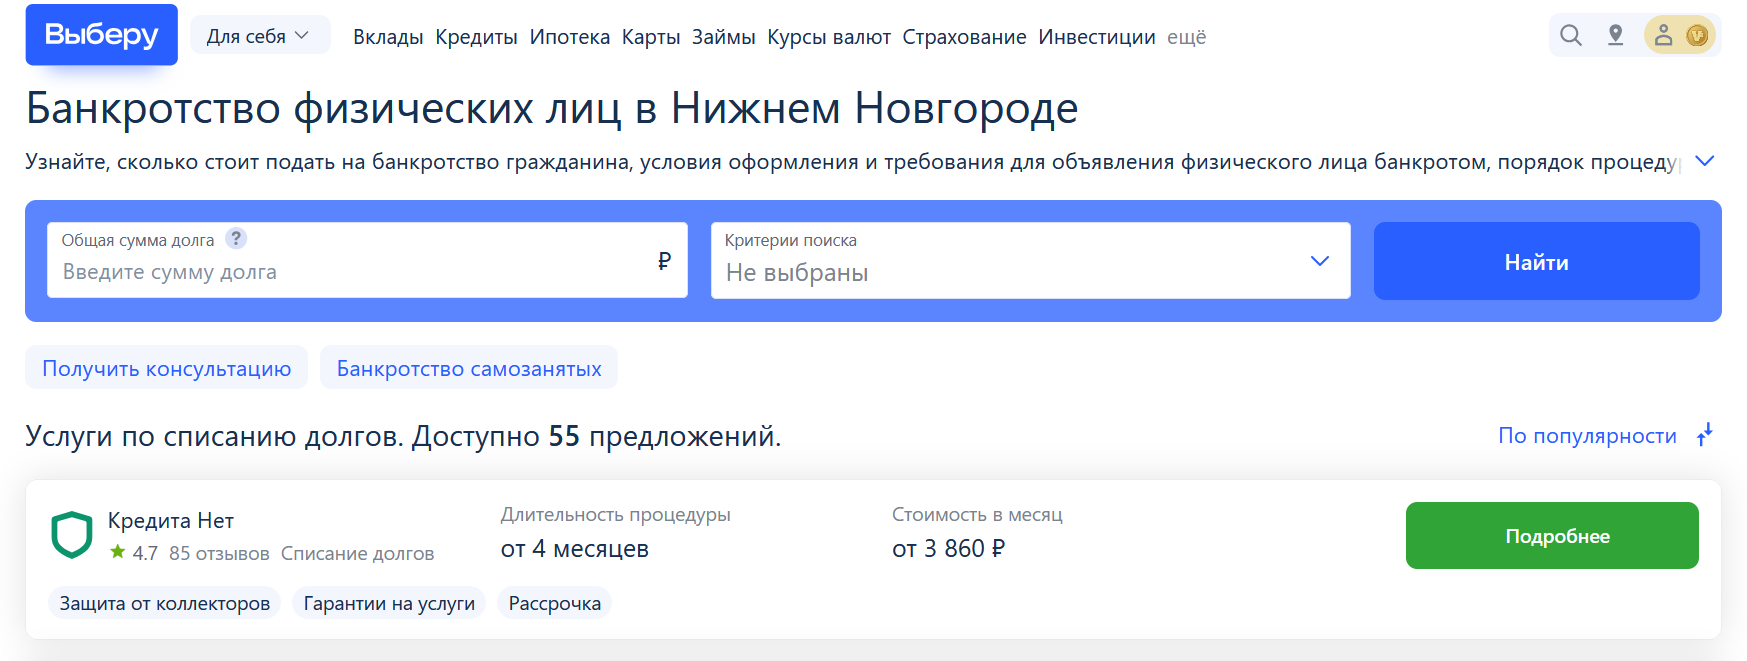Open the search magnifier icon
The image size is (1747, 661).
coord(1571,36)
